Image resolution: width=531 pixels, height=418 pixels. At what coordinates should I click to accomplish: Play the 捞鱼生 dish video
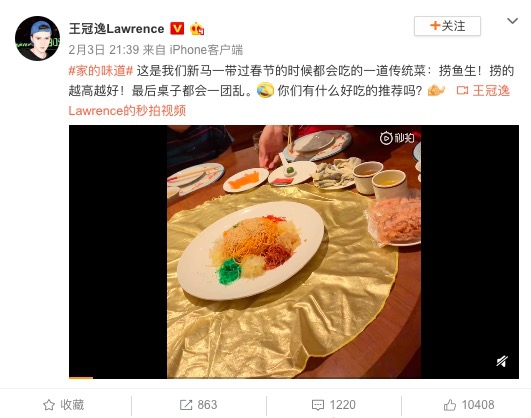pyautogui.click(x=294, y=252)
